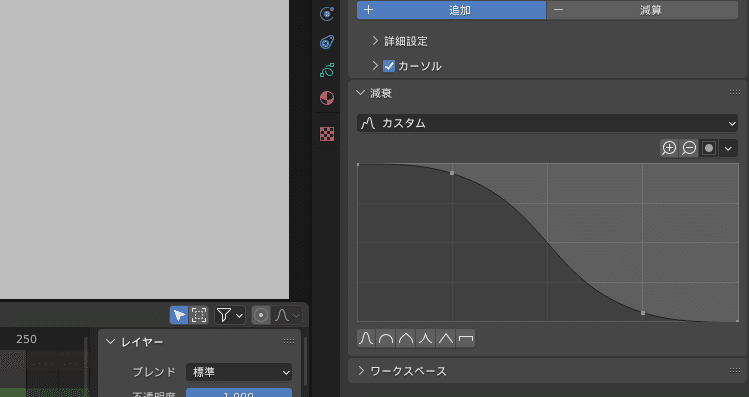Open the curve tools dropdown arrow
The image size is (749, 397).
[728, 148]
